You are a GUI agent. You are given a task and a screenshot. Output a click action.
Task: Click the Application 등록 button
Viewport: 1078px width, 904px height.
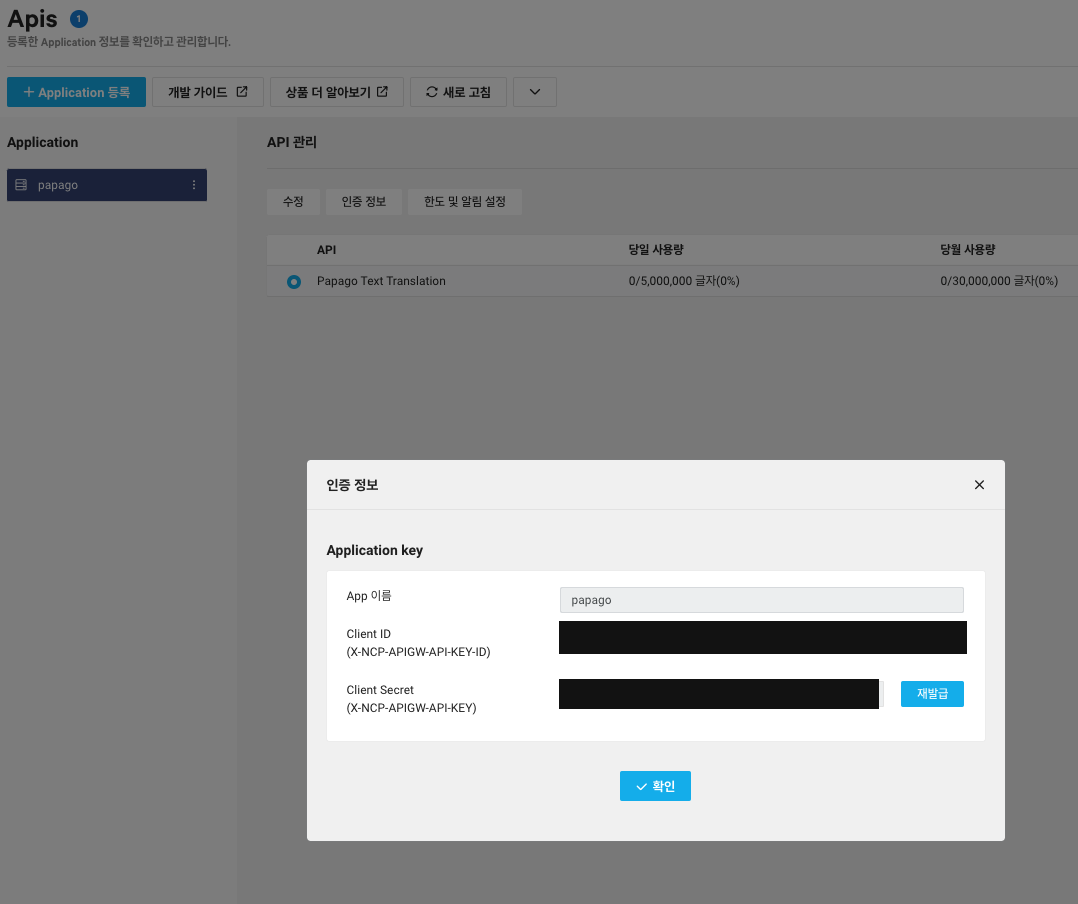(x=76, y=92)
